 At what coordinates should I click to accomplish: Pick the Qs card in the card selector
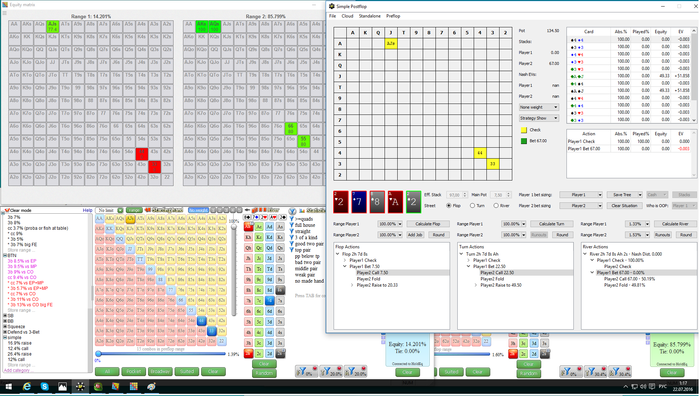(280, 248)
